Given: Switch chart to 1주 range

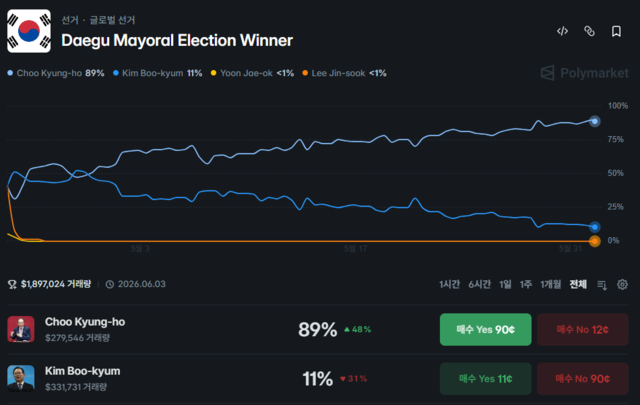Looking at the screenshot, I should pyautogui.click(x=526, y=284).
